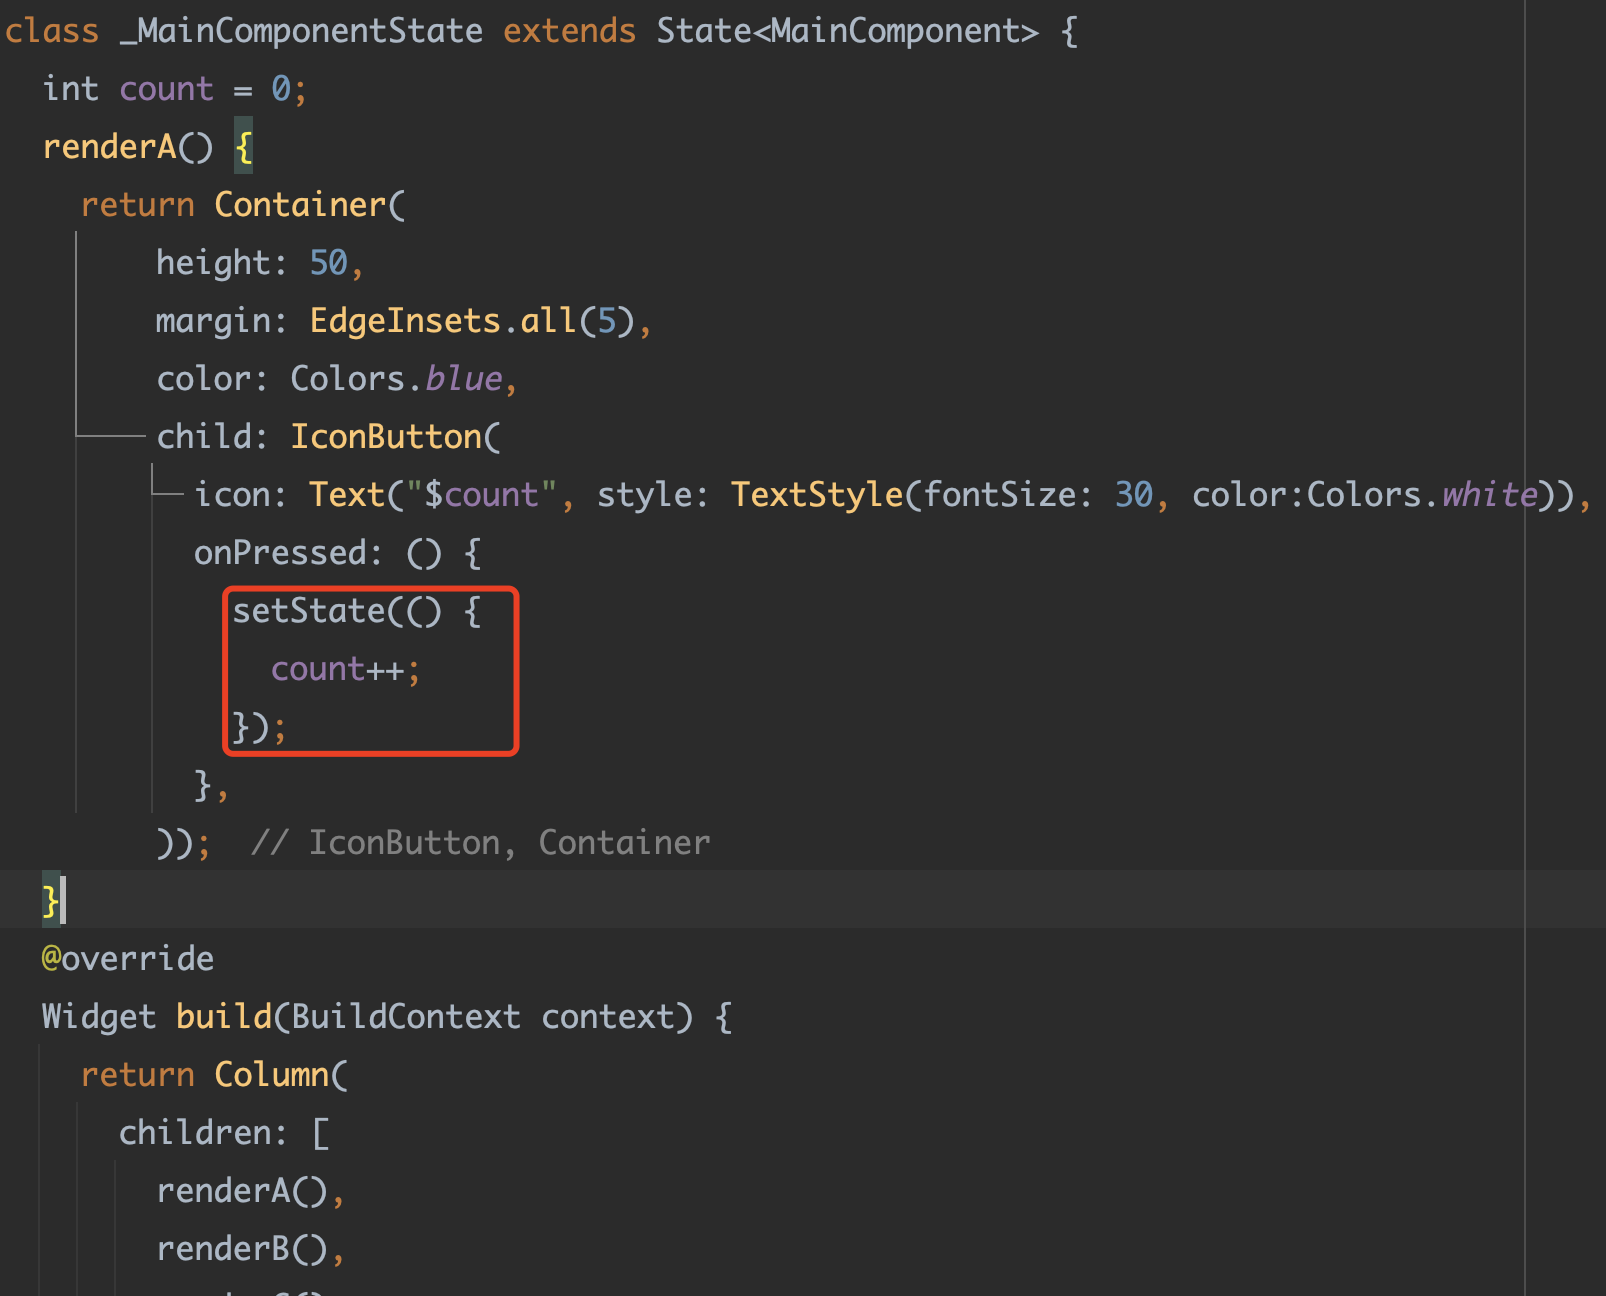Click the @override annotation
Screen dimensions: 1606x1296
126,957
